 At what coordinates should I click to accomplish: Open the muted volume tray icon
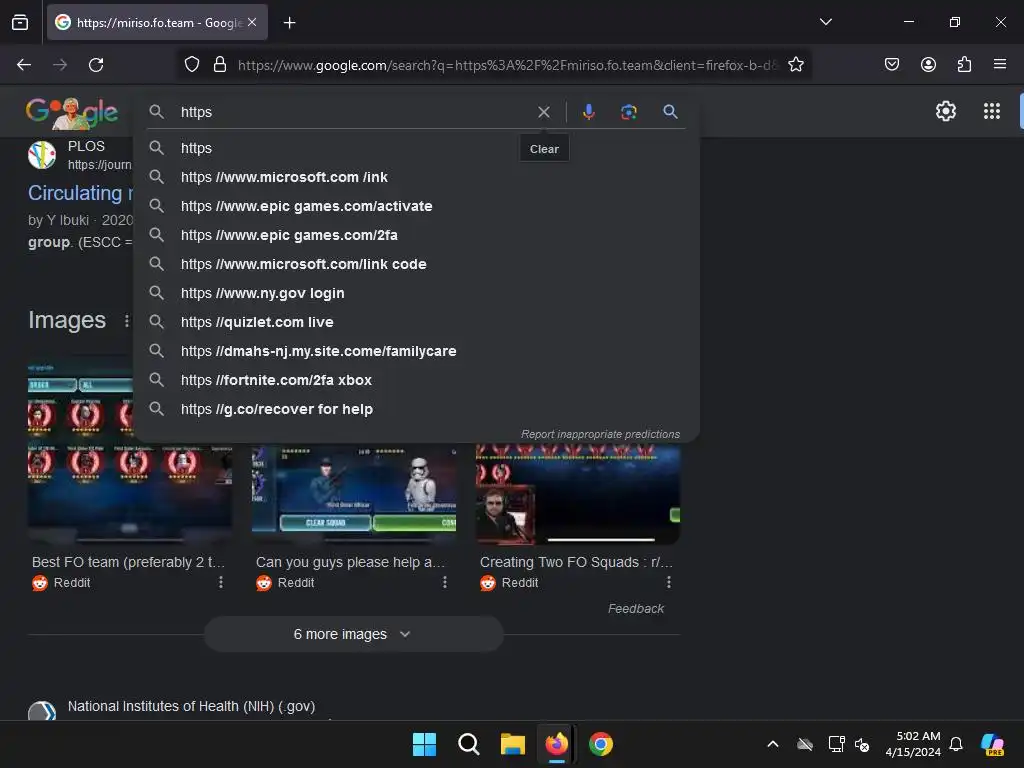point(862,744)
